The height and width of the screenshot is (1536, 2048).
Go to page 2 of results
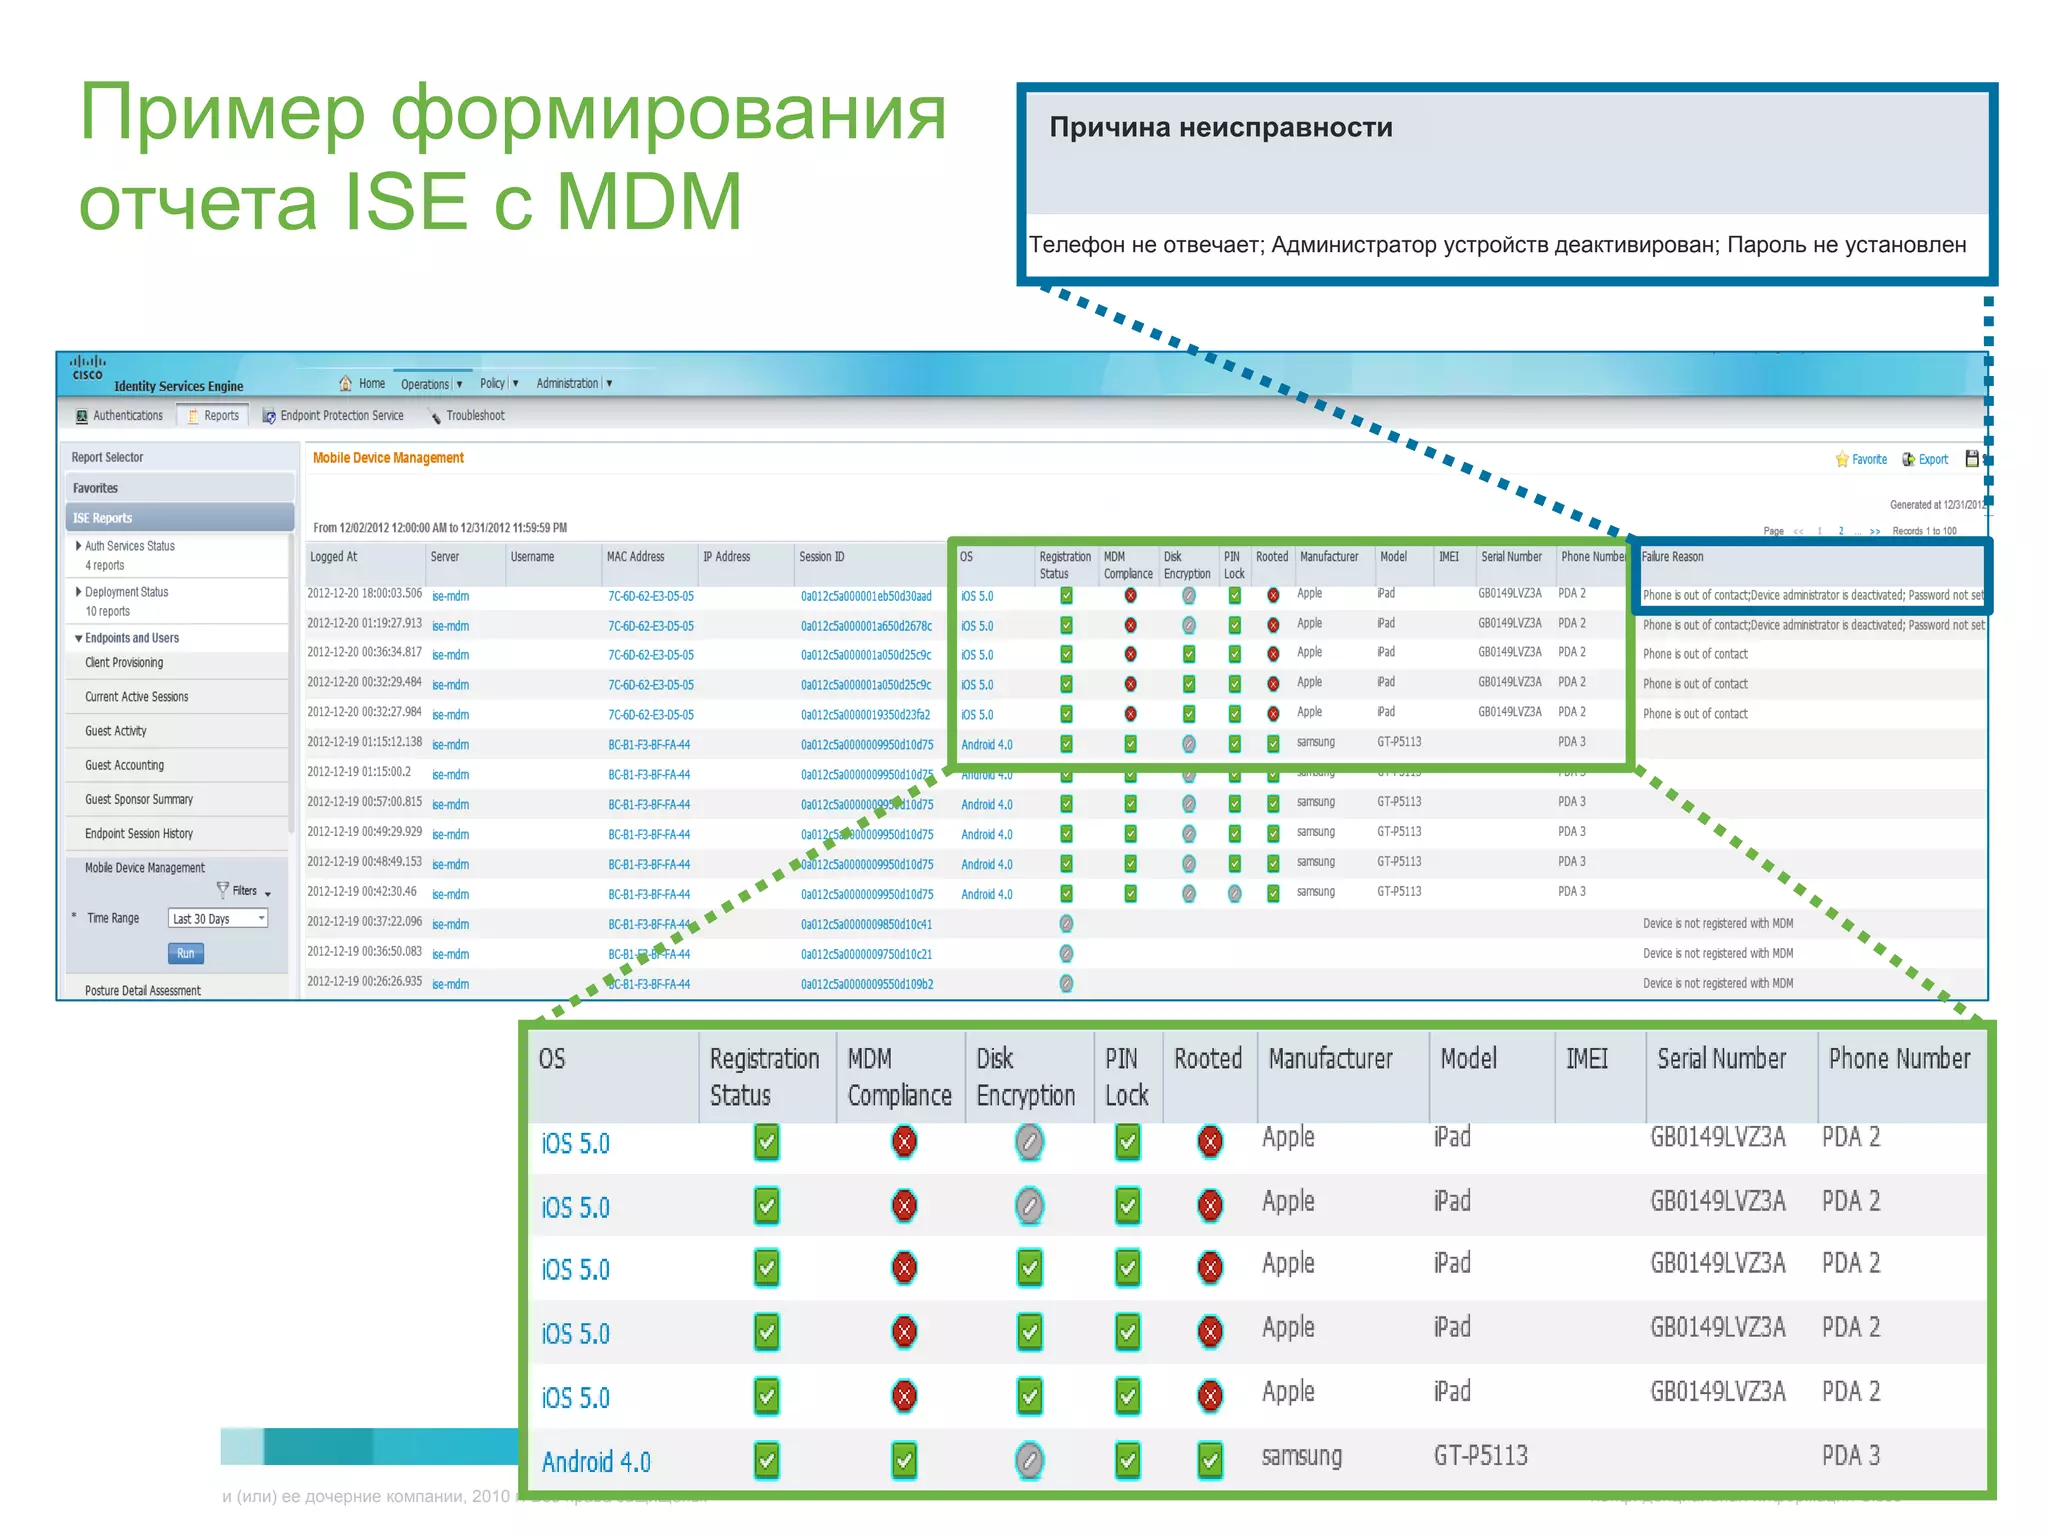tap(1841, 531)
